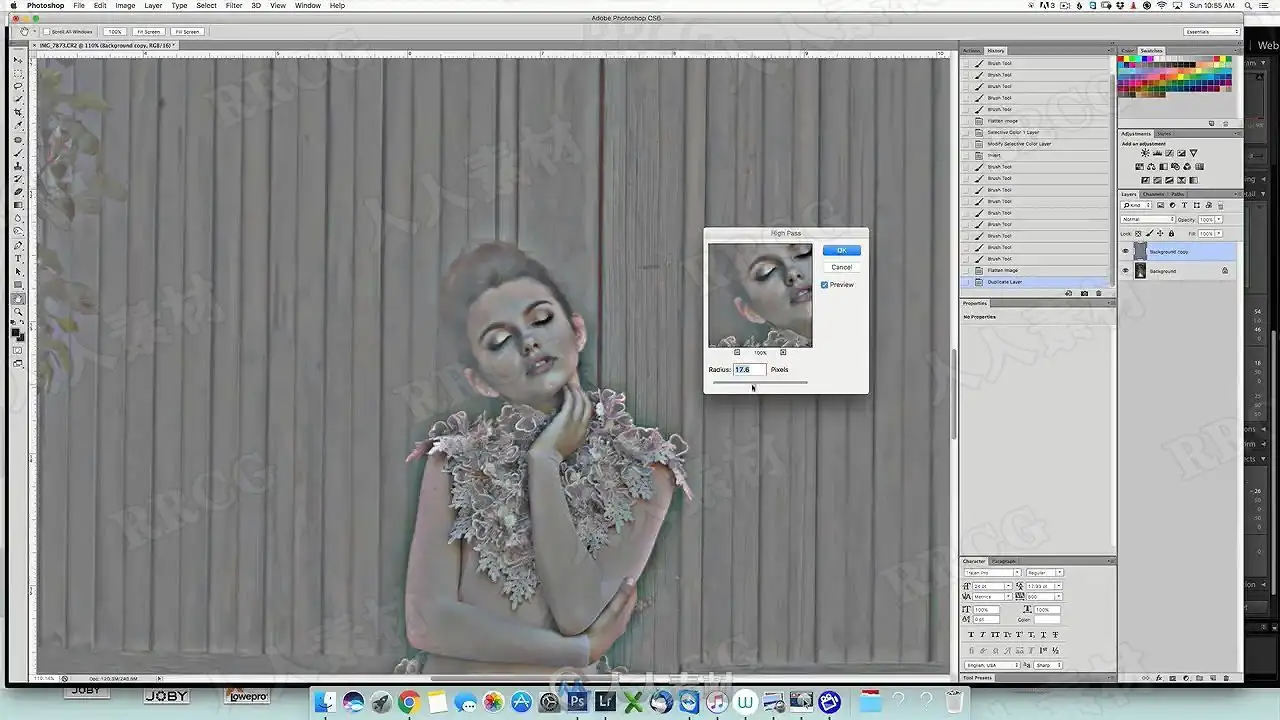Toggle pixel layer filter in Layers panel
The image size is (1280, 720).
pyautogui.click(x=1160, y=205)
